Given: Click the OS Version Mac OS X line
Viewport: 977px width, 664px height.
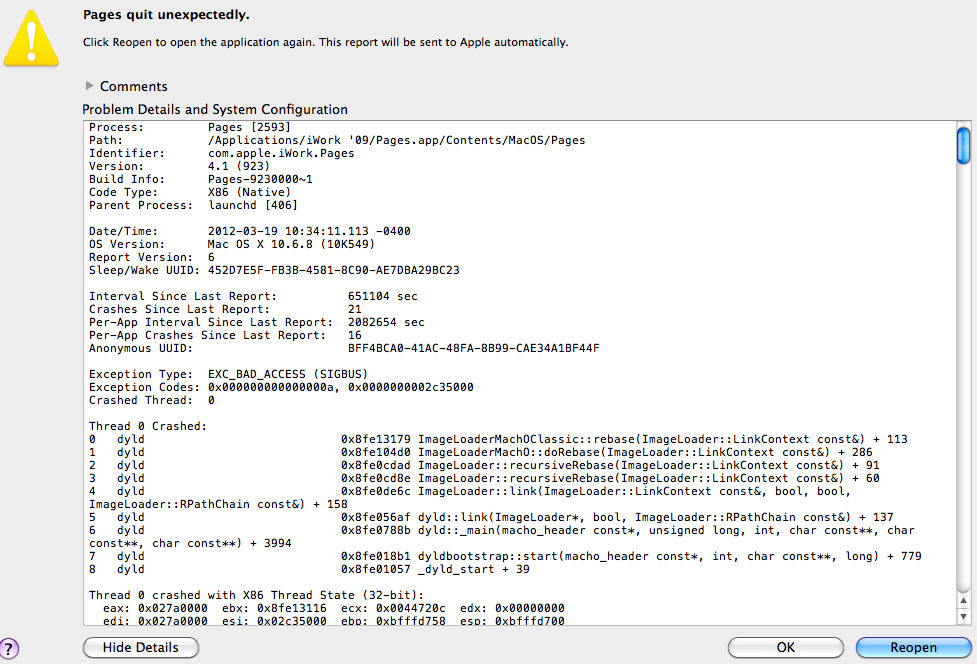Looking at the screenshot, I should 232,244.
